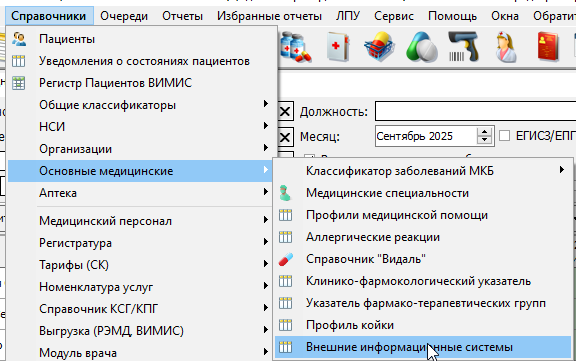Viewport: 576px width, 361px height.
Task: Expand Классификатор заболеваний МКБ submenu
Action: click(x=423, y=171)
